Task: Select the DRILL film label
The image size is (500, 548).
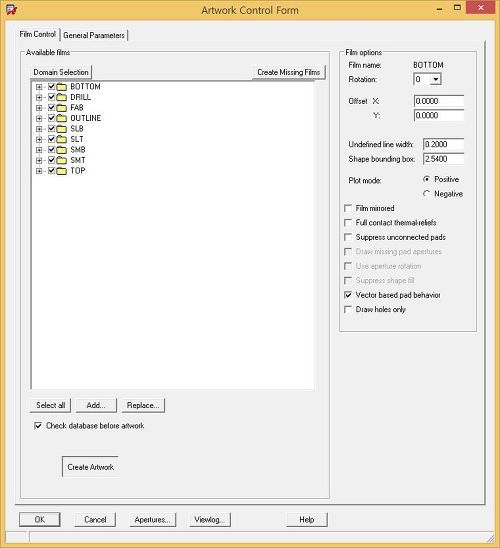Action: pyautogui.click(x=80, y=97)
